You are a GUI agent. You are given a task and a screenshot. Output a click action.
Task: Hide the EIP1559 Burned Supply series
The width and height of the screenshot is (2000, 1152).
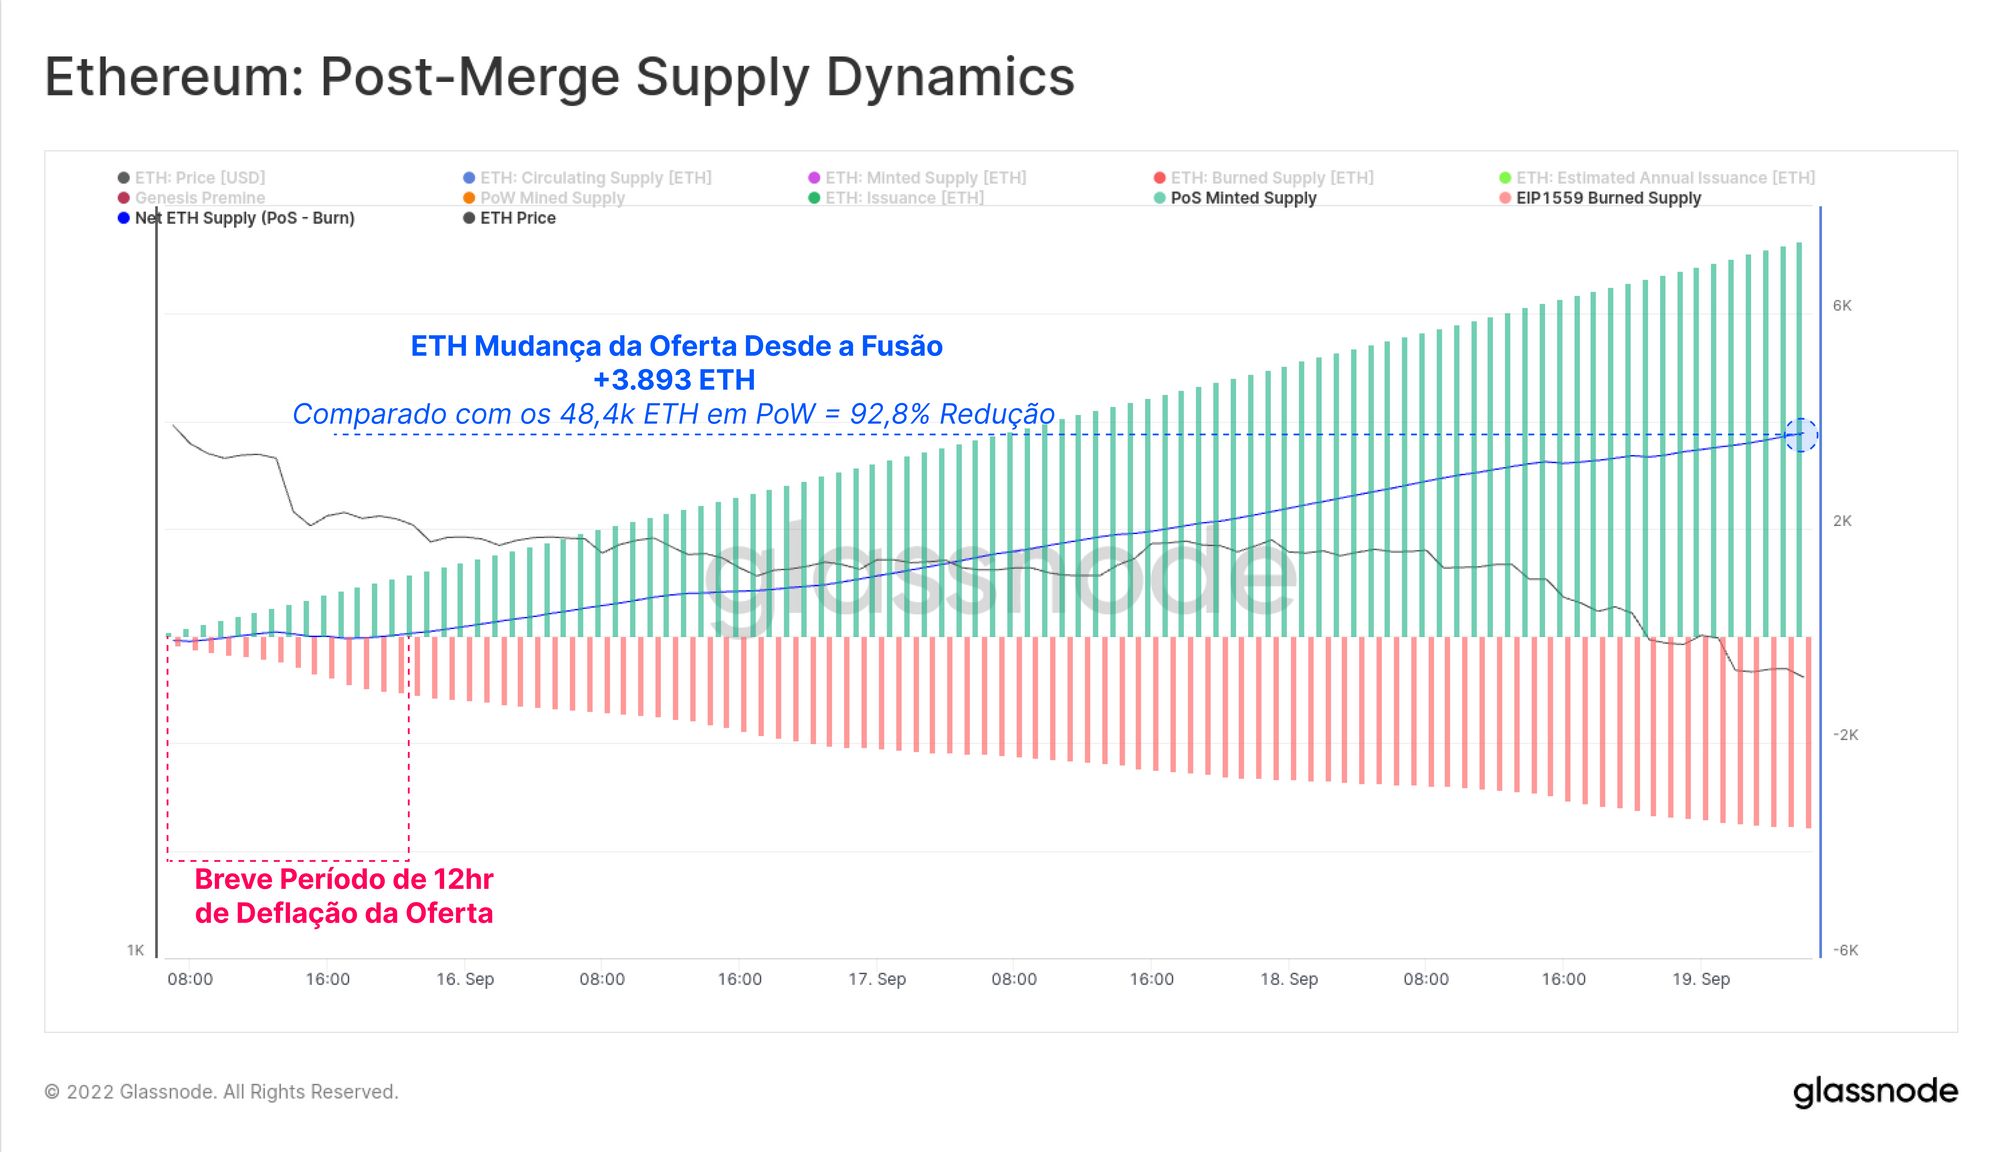point(1608,198)
